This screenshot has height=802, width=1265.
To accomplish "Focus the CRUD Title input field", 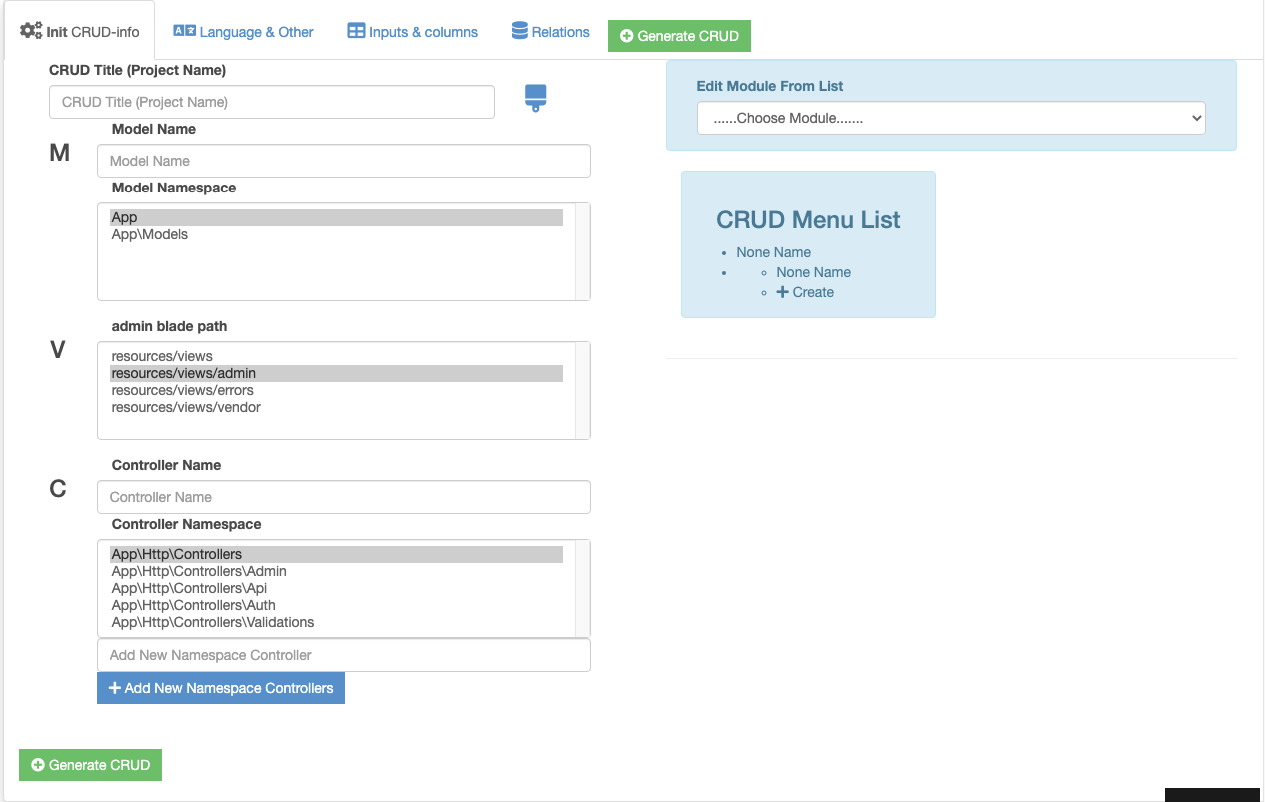I will coord(271,102).
